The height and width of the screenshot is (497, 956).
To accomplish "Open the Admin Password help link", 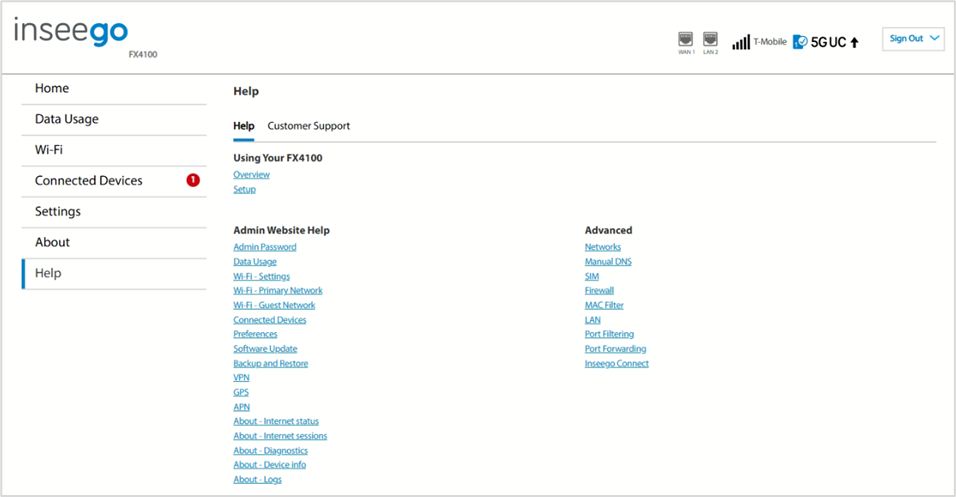I will click(265, 247).
